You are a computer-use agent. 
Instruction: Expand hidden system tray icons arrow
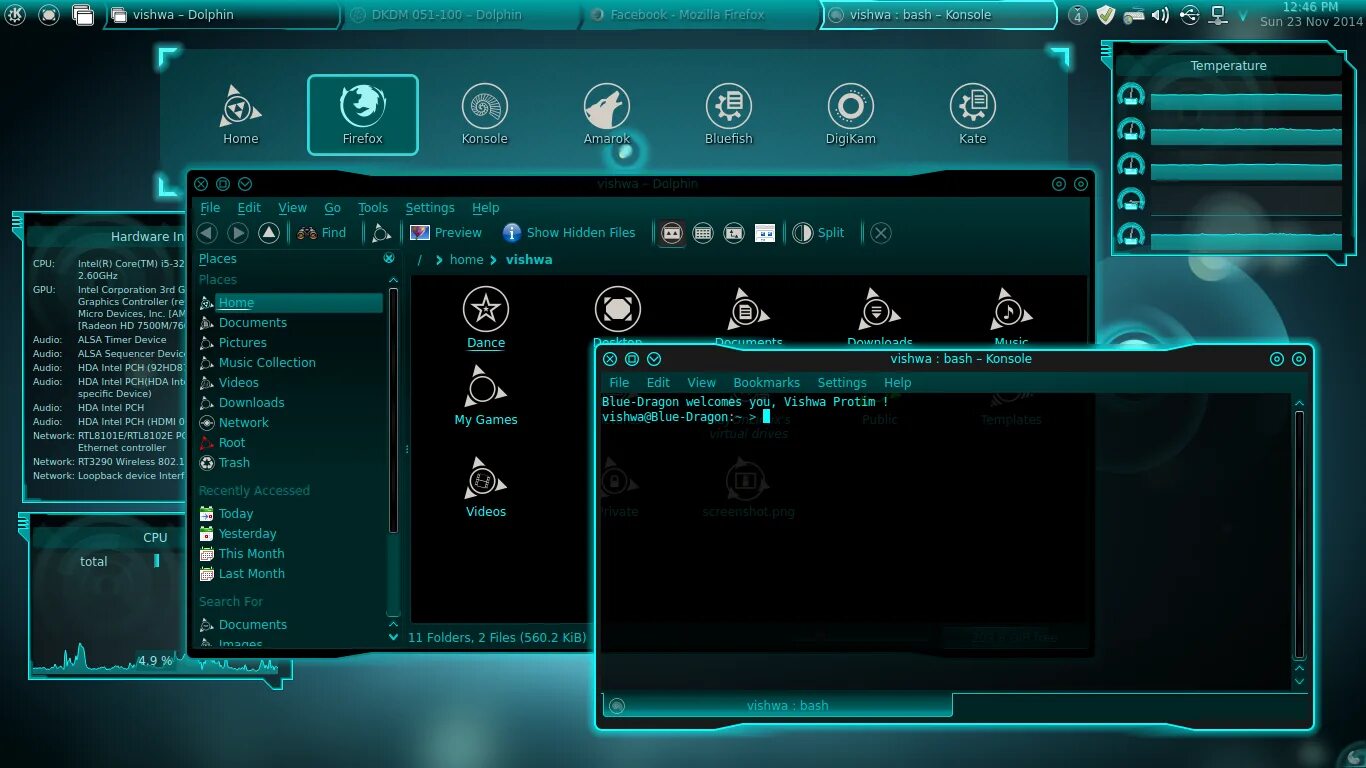coord(1243,15)
